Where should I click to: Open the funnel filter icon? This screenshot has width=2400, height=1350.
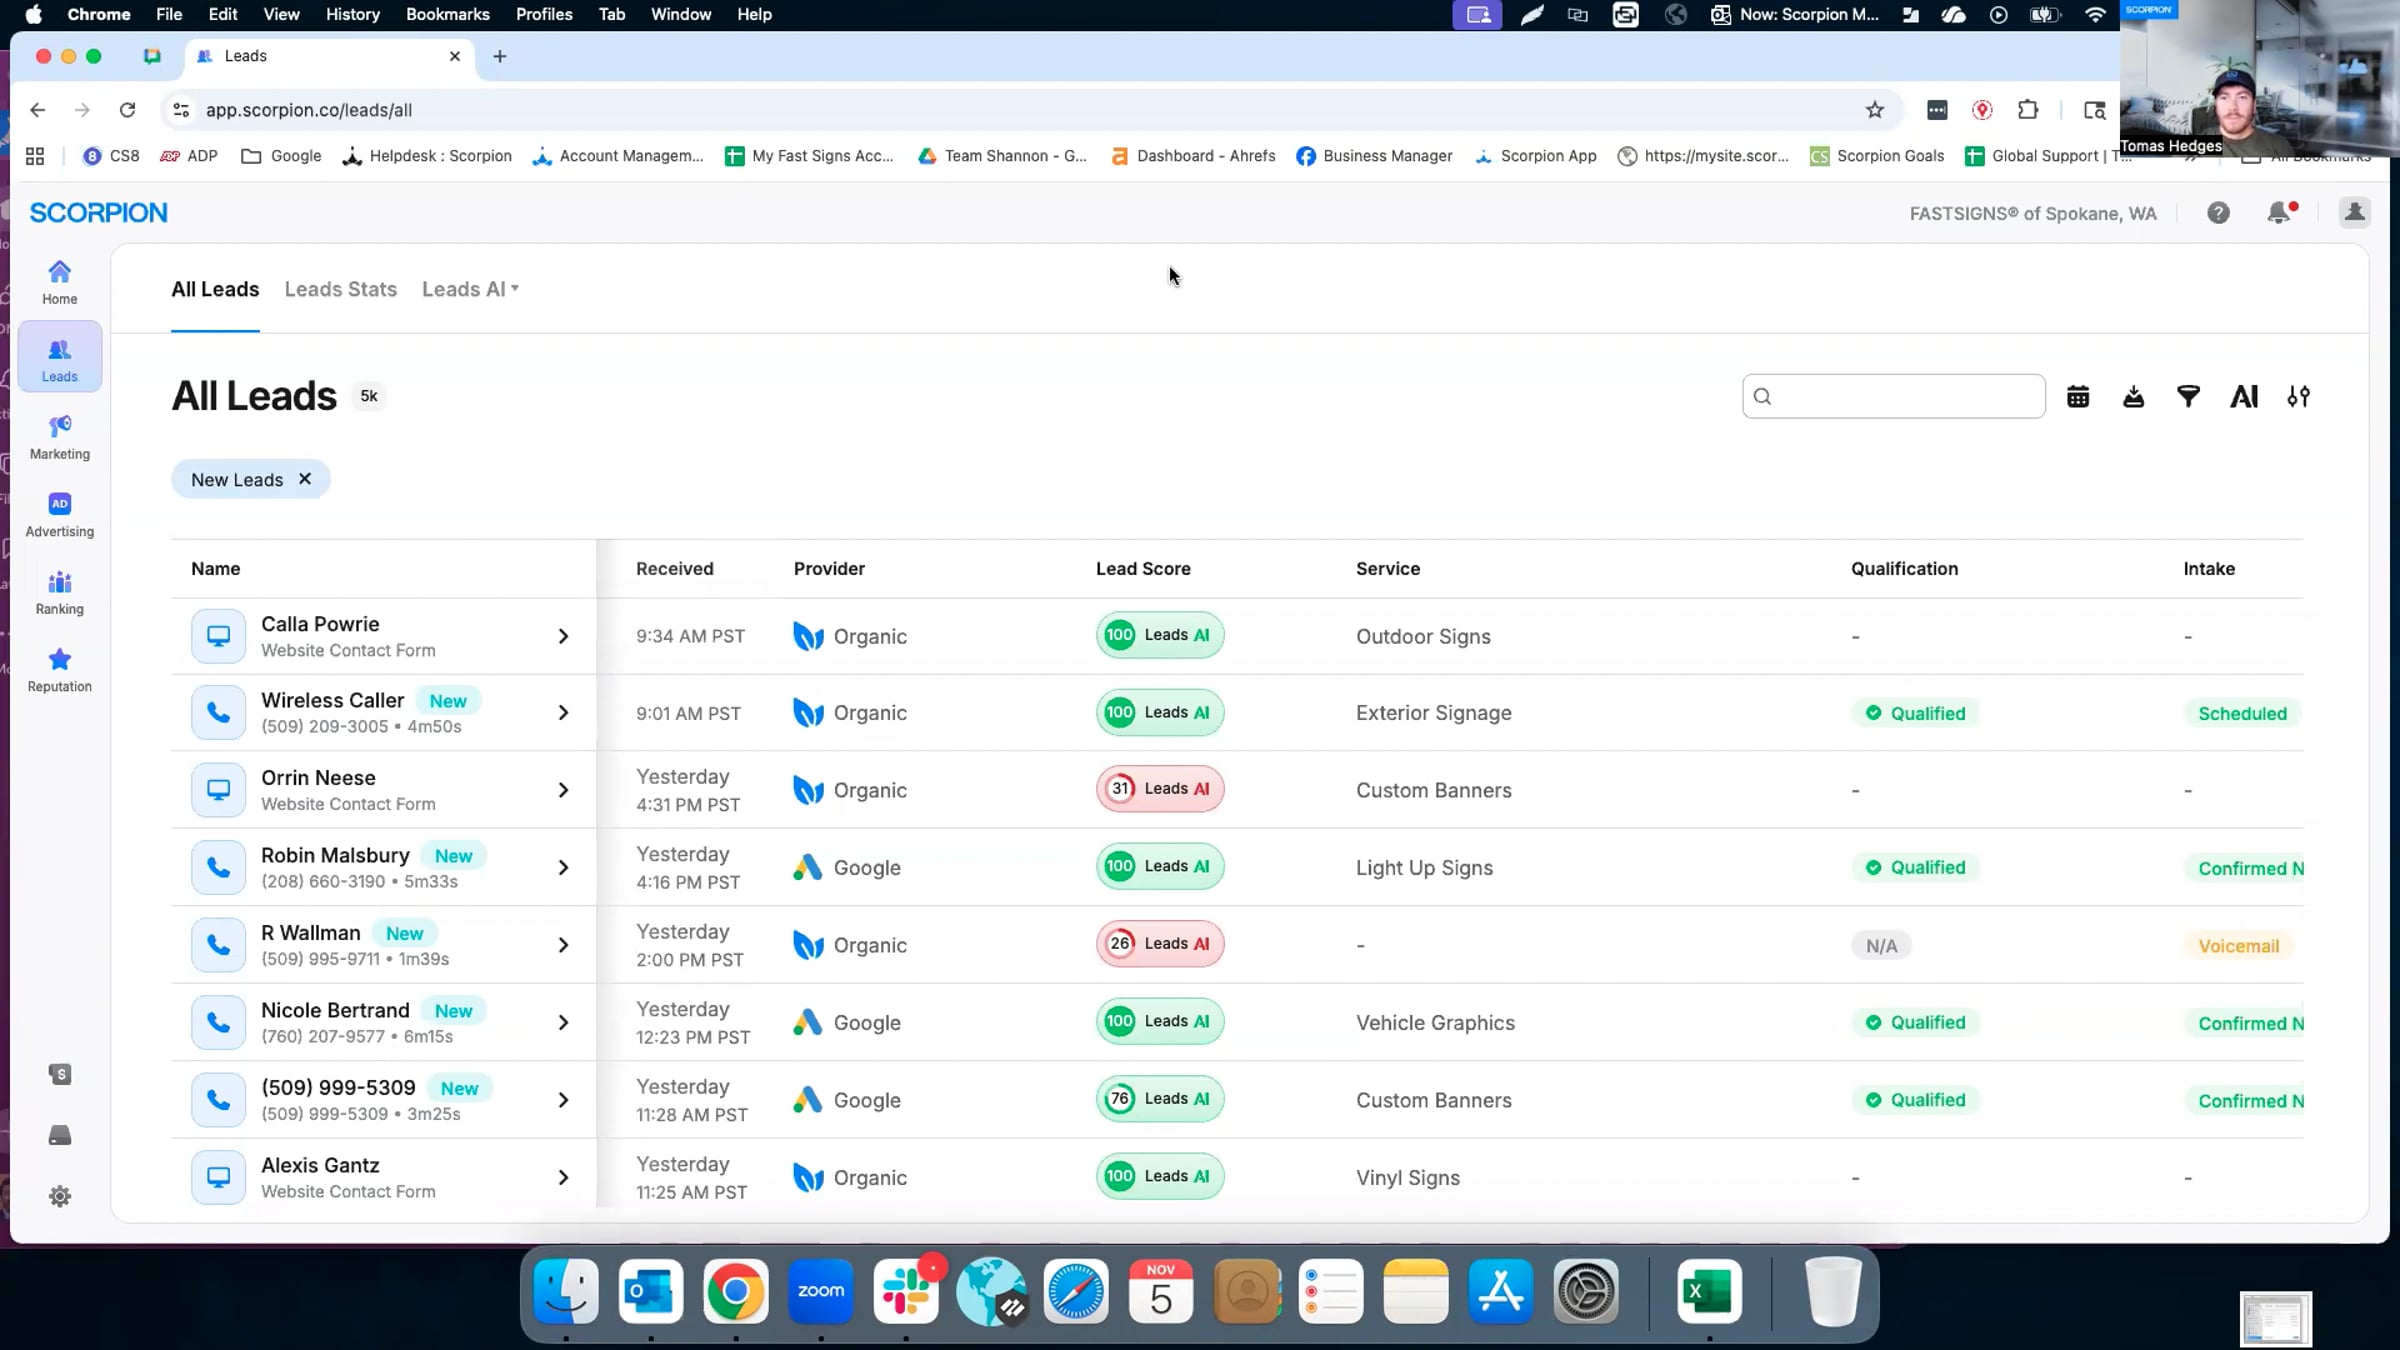(2188, 397)
